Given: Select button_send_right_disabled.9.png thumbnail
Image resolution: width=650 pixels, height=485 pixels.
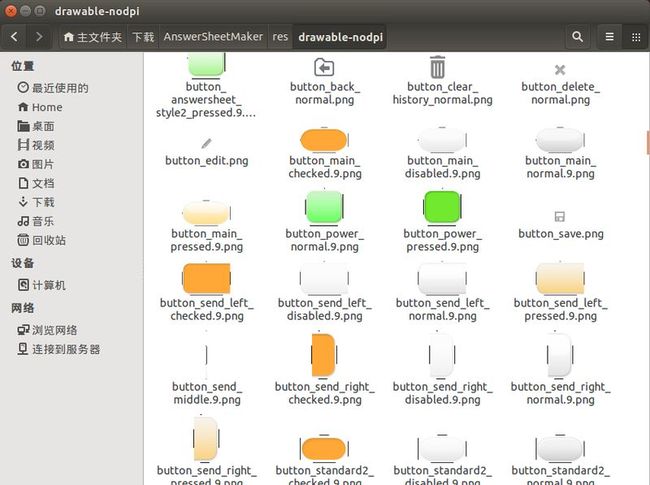Looking at the screenshot, I should coord(442,355).
